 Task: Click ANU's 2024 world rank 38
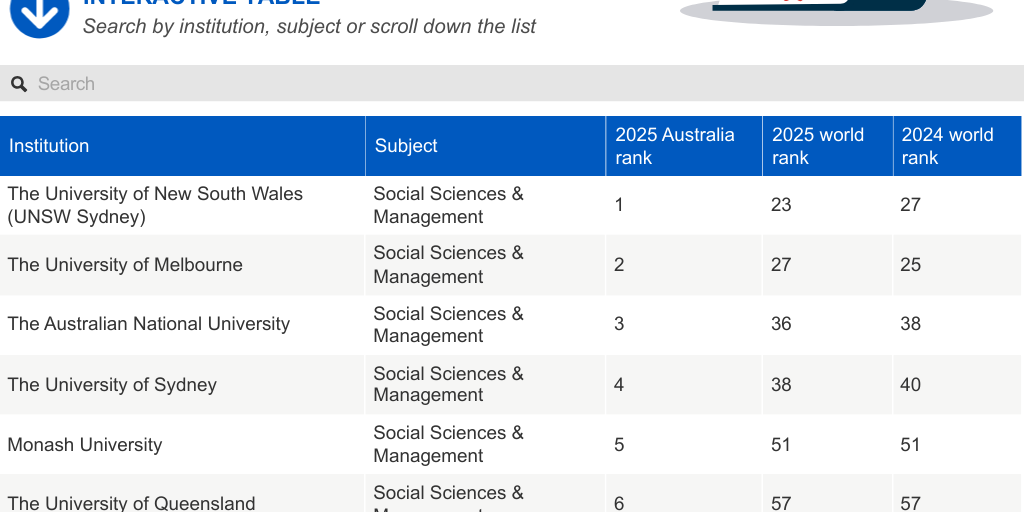pyautogui.click(x=910, y=325)
